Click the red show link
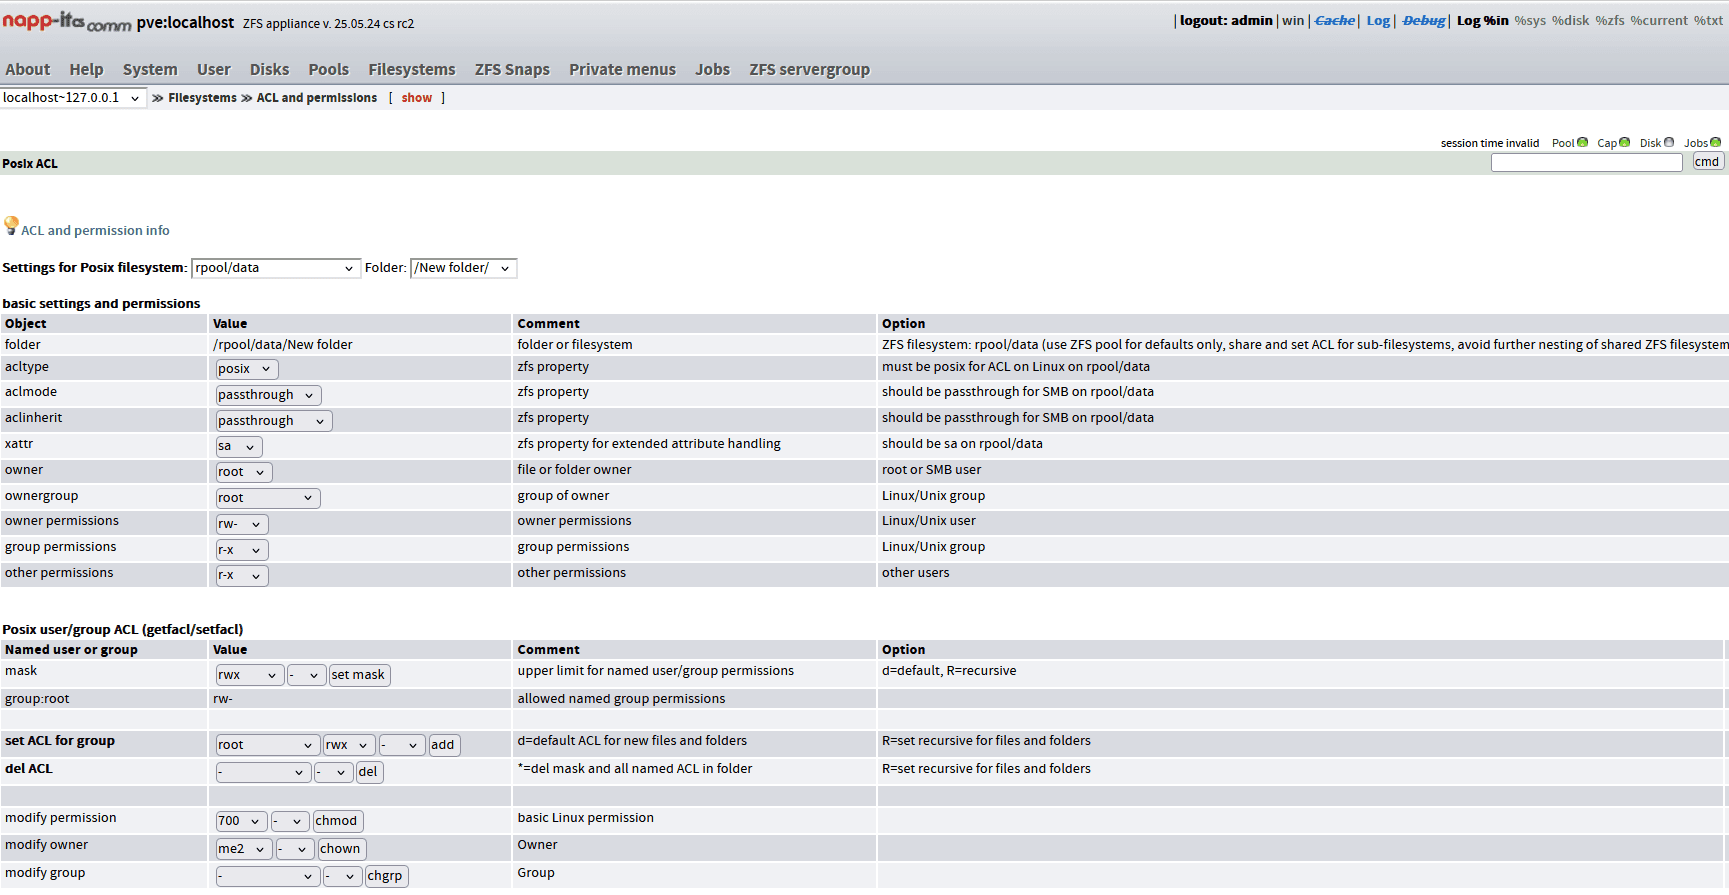 click(417, 98)
